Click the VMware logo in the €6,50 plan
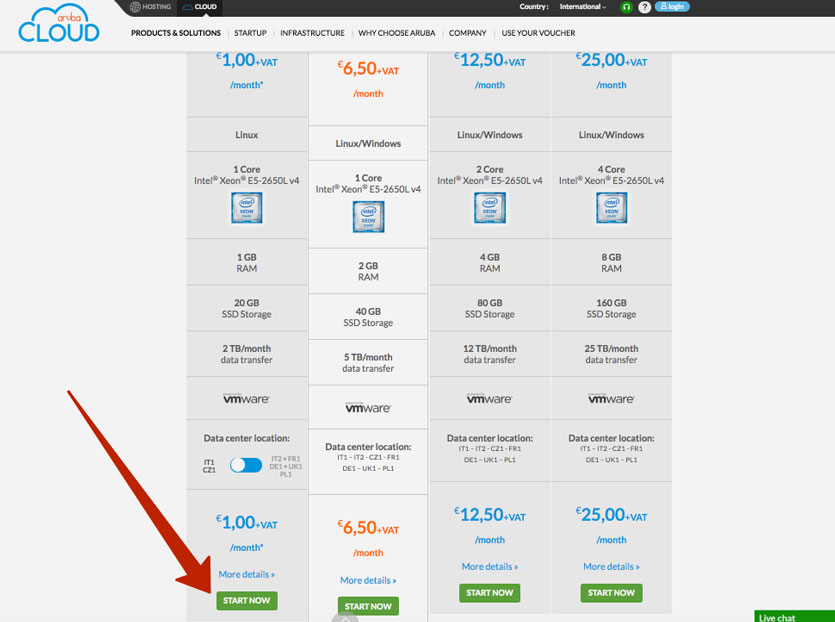The width and height of the screenshot is (835, 622). coord(368,407)
